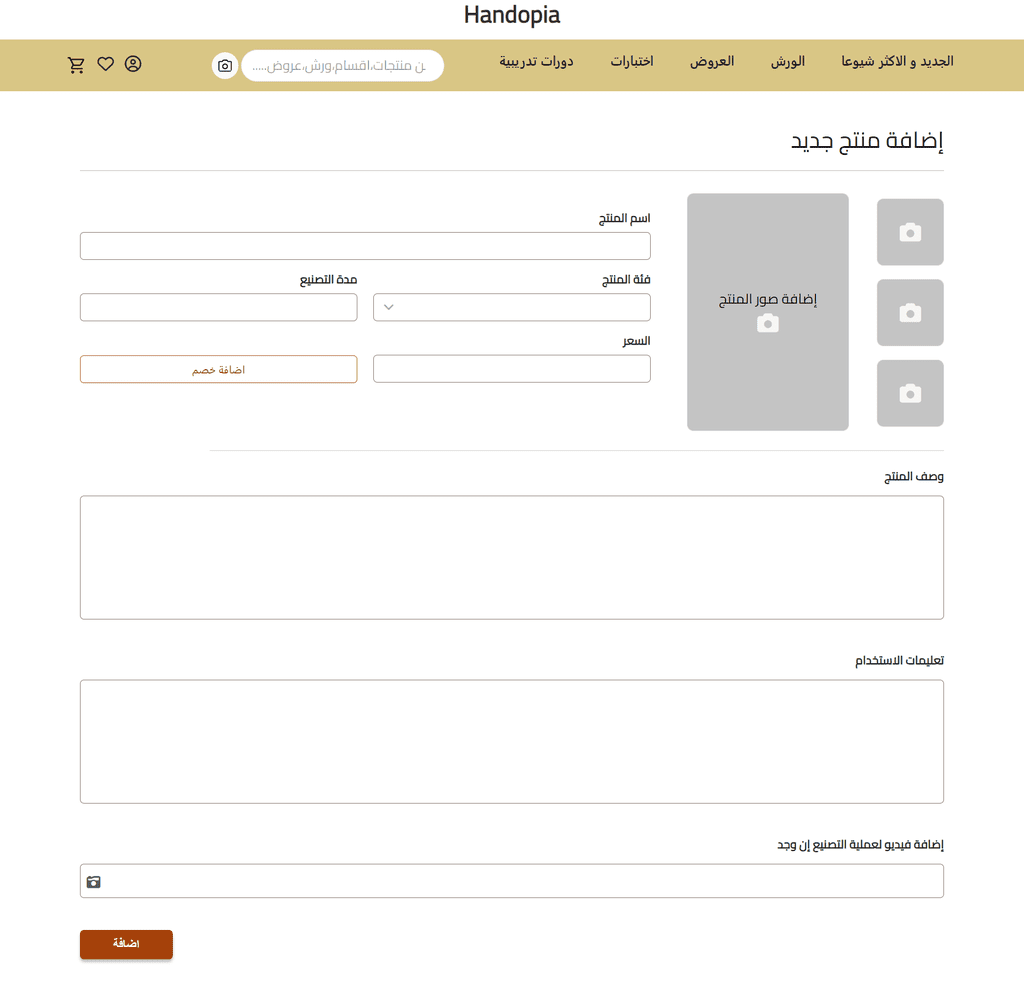Click the large إضافة صور المنتج upload area
The width and height of the screenshot is (1024, 994).
(x=767, y=312)
